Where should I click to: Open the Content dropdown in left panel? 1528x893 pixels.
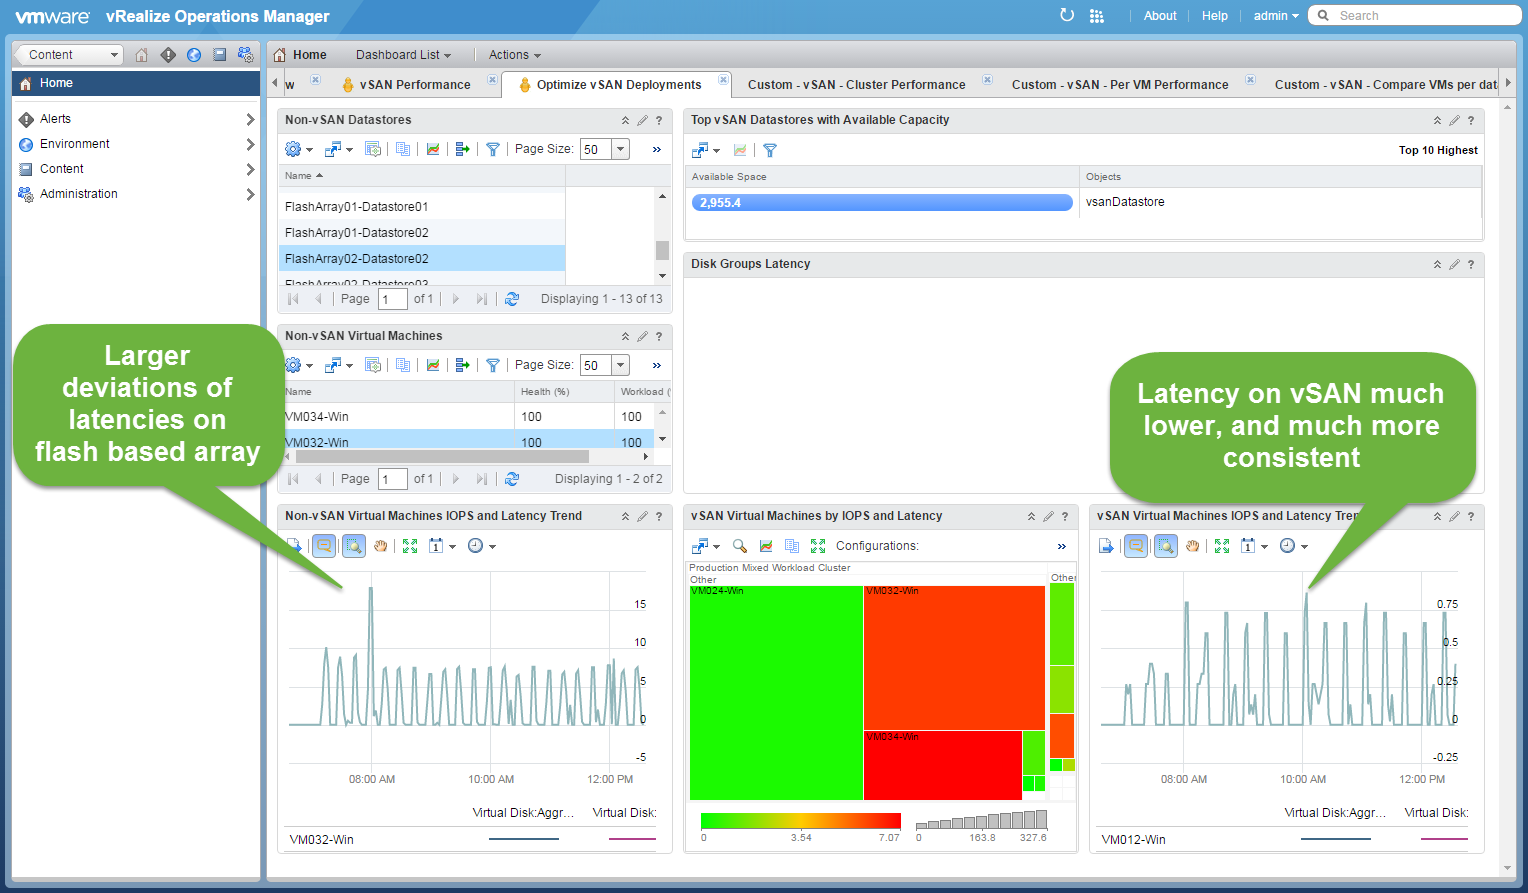pos(69,55)
